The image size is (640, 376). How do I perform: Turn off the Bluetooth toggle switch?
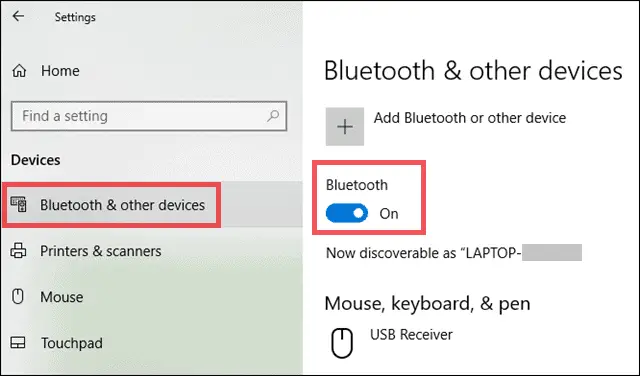[x=347, y=213]
